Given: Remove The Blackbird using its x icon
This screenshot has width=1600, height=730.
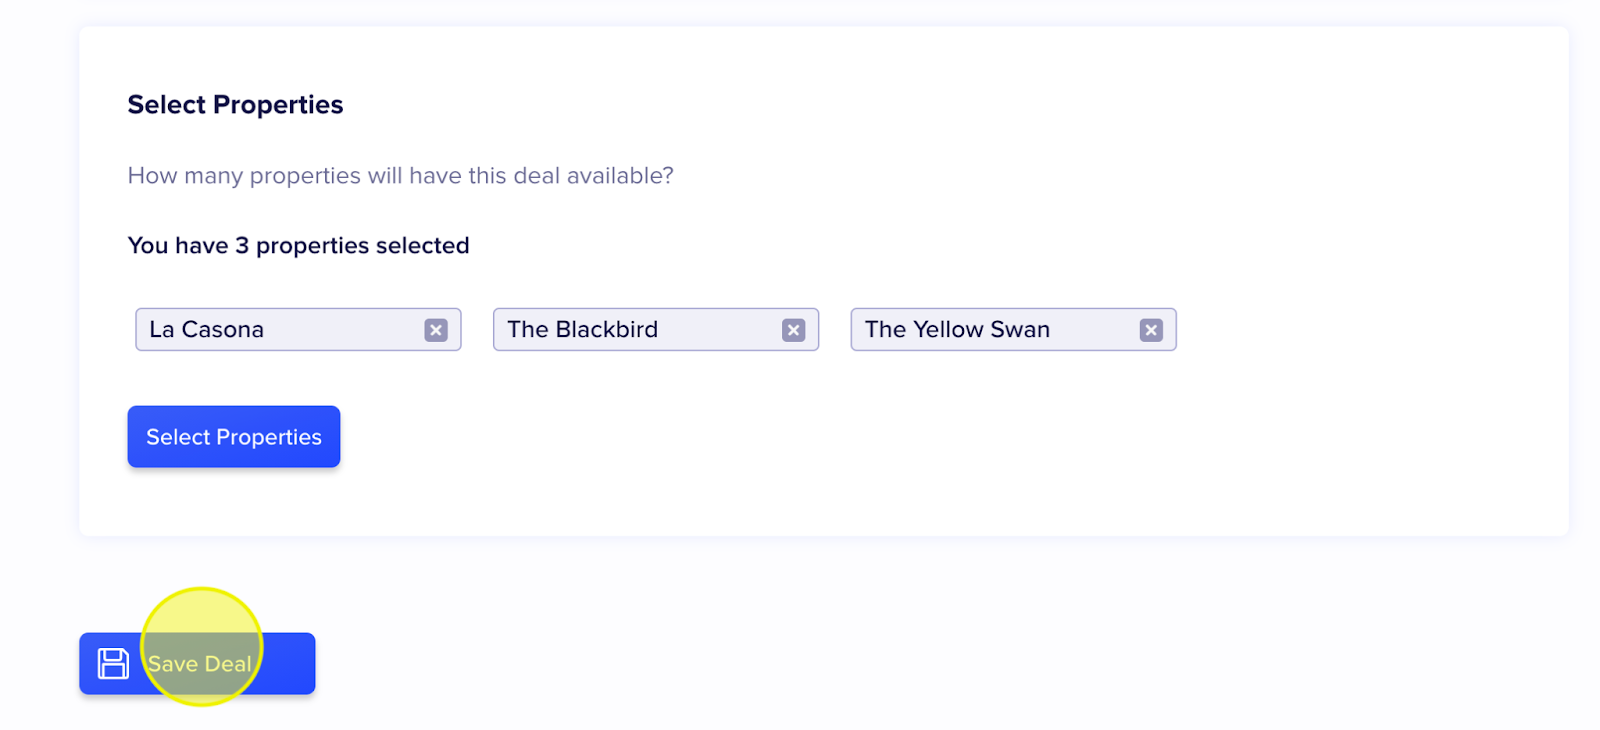Looking at the screenshot, I should pyautogui.click(x=794, y=330).
